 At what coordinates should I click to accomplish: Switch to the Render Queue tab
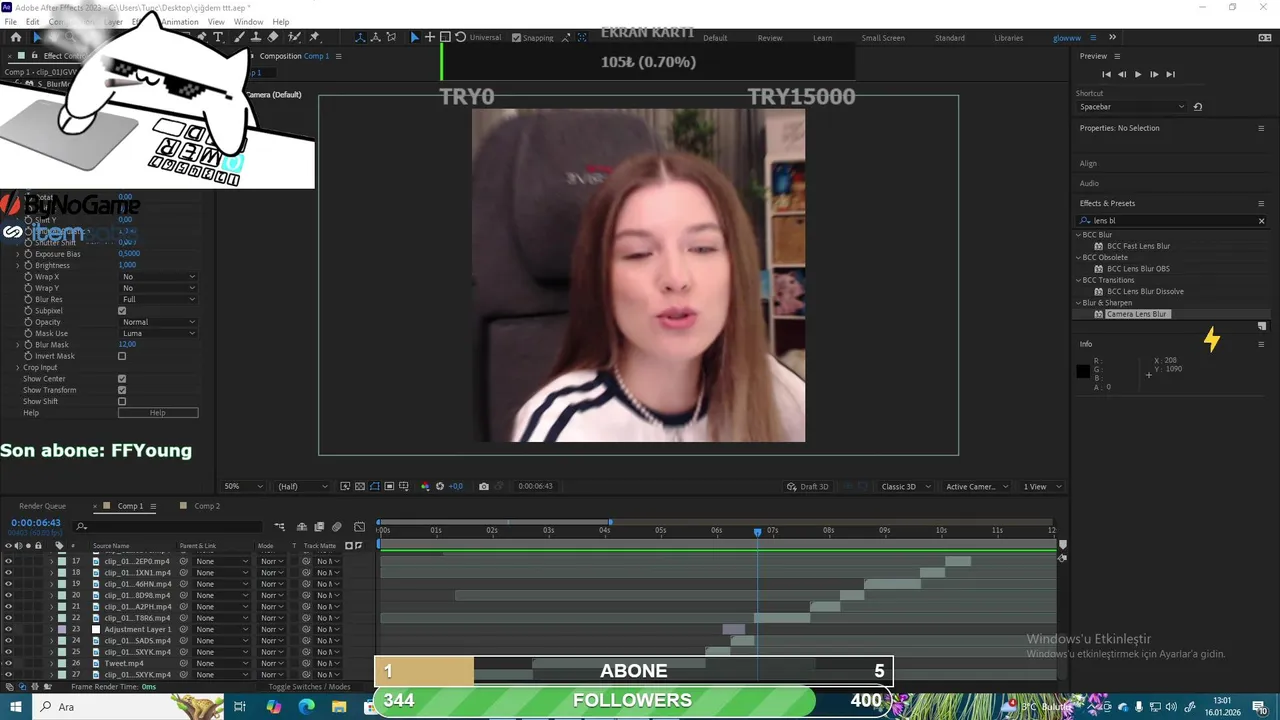pyautogui.click(x=42, y=506)
